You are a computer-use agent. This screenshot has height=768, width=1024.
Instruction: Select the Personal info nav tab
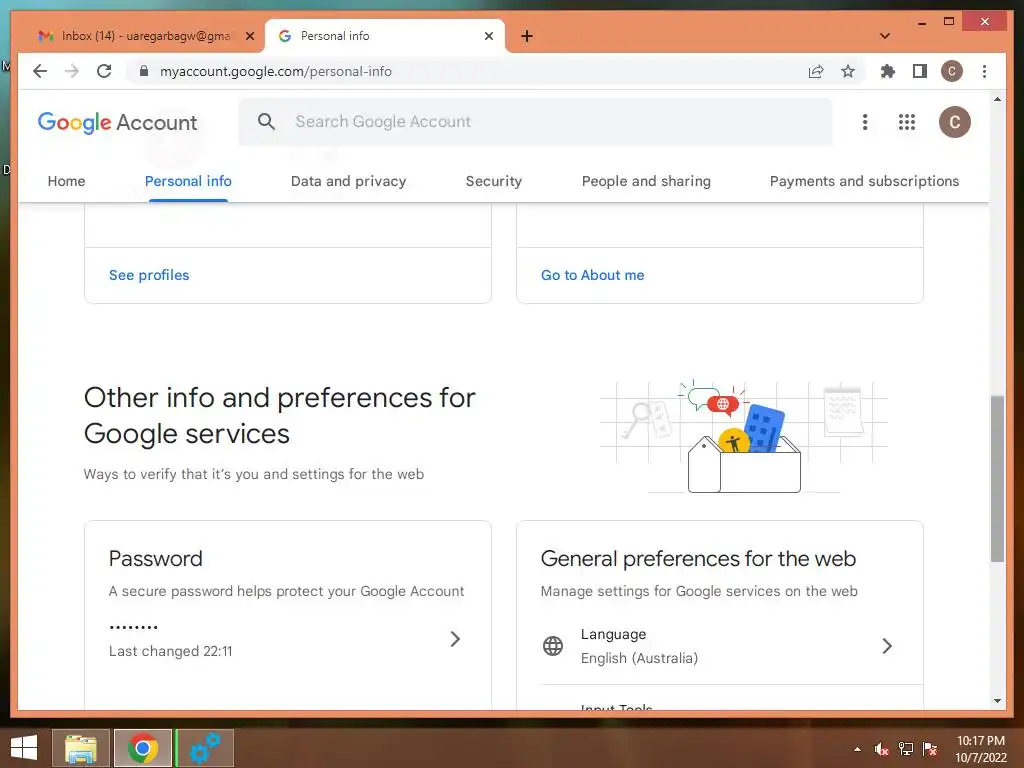(x=188, y=181)
